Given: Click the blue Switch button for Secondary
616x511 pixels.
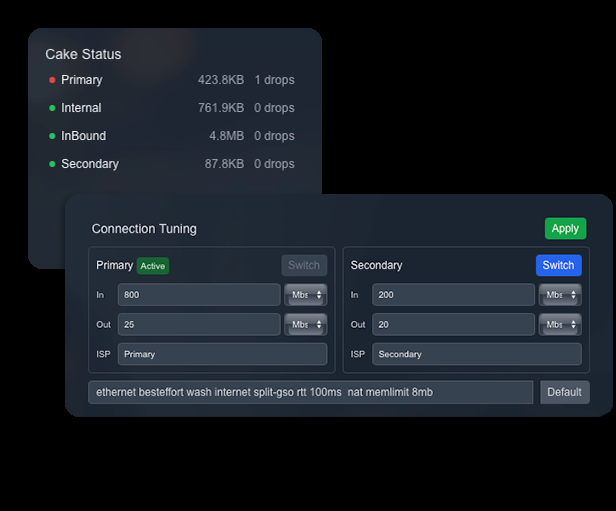Looking at the screenshot, I should pyautogui.click(x=558, y=265).
